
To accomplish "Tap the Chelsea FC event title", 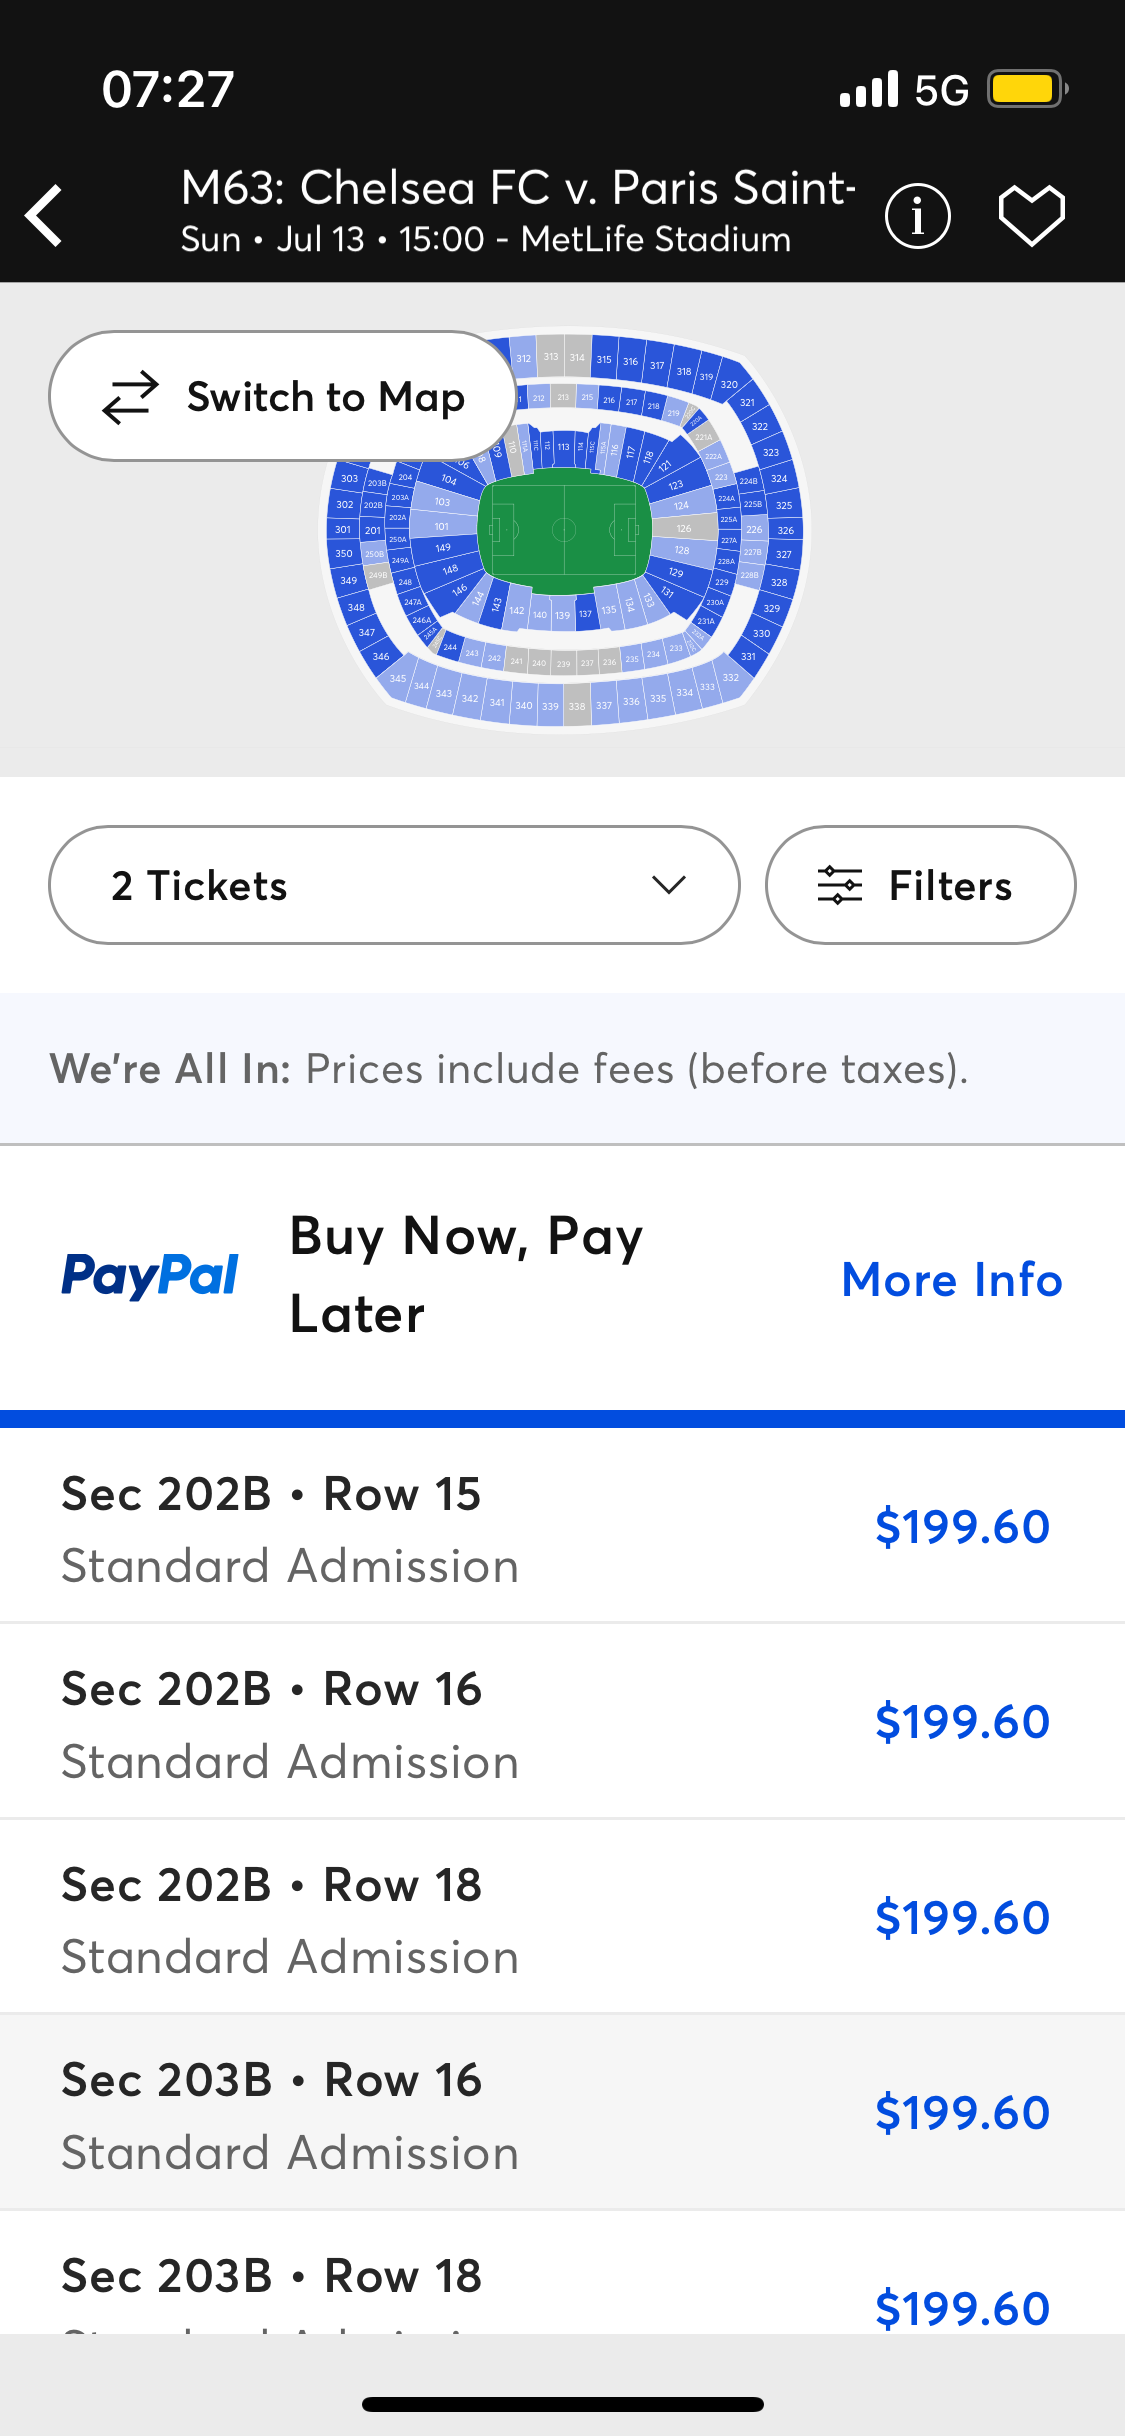I will pyautogui.click(x=518, y=187).
